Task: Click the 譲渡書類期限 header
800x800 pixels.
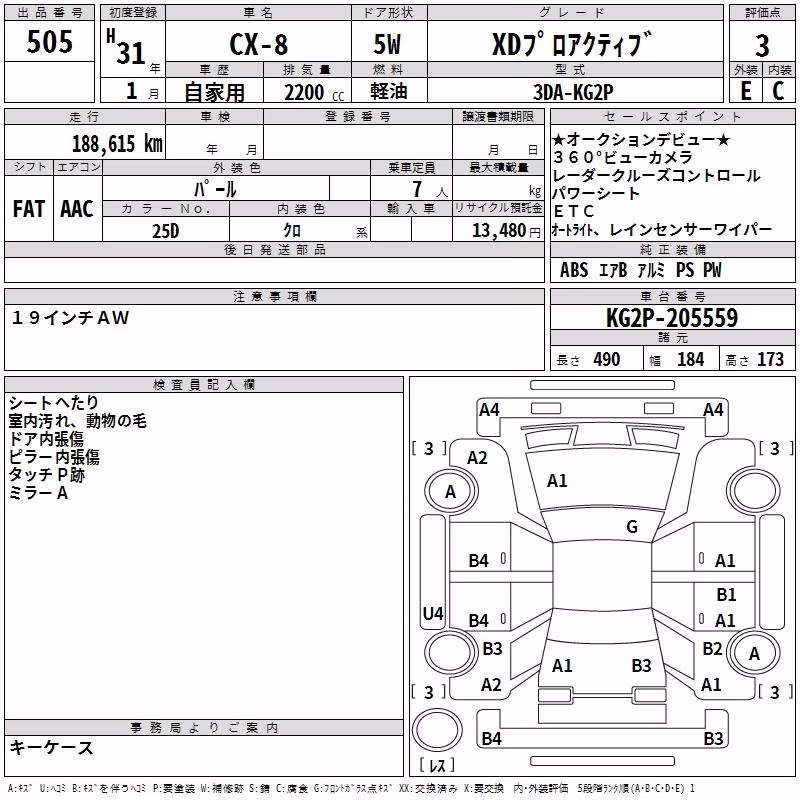Action: [x=498, y=116]
